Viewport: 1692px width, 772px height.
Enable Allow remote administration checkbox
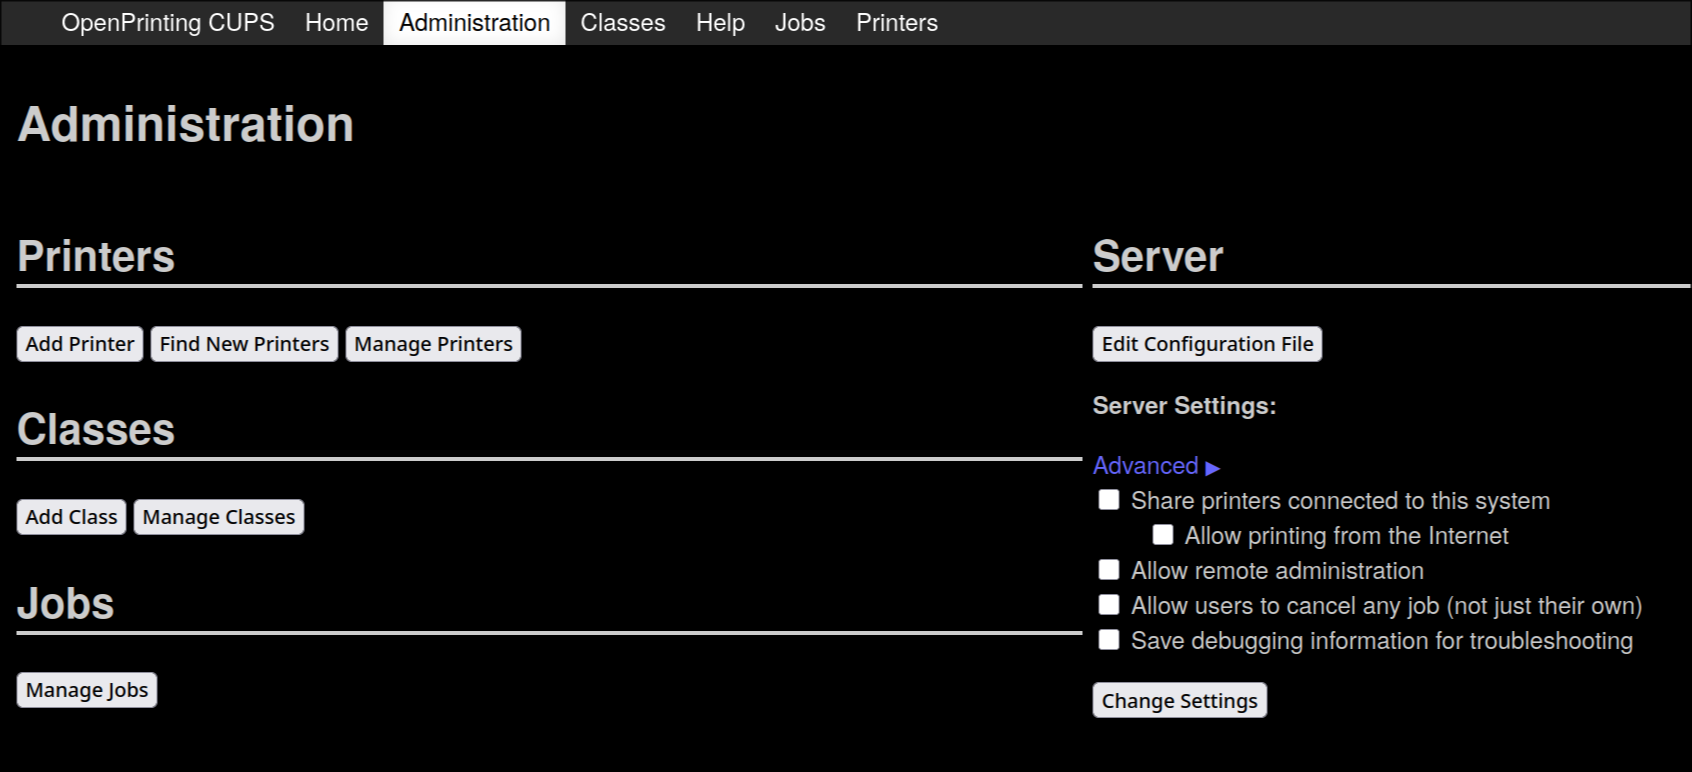[1109, 570]
